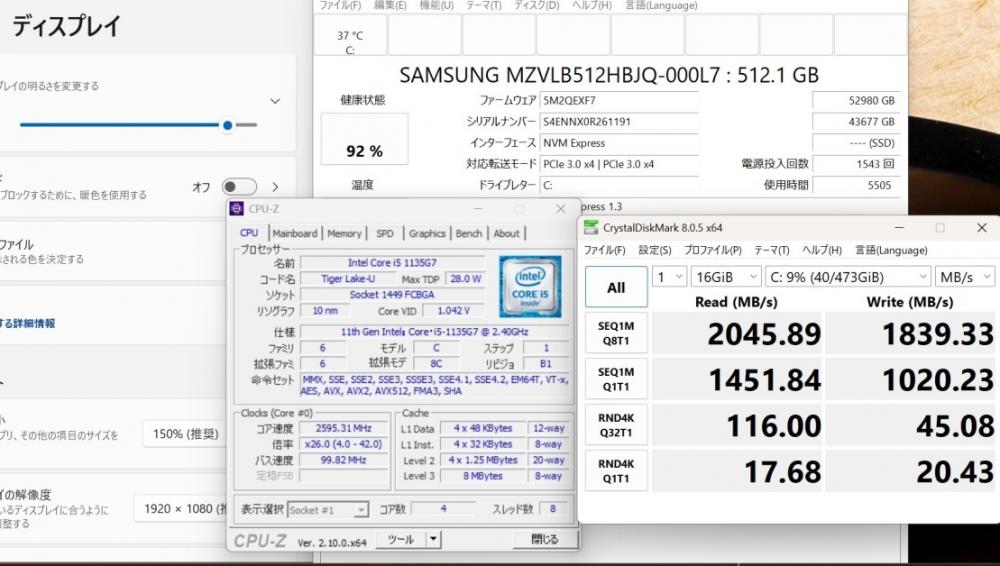Image resolution: width=1000 pixels, height=566 pixels.
Task: Click the core speed value 2595.31 MHz
Action: tap(344, 428)
